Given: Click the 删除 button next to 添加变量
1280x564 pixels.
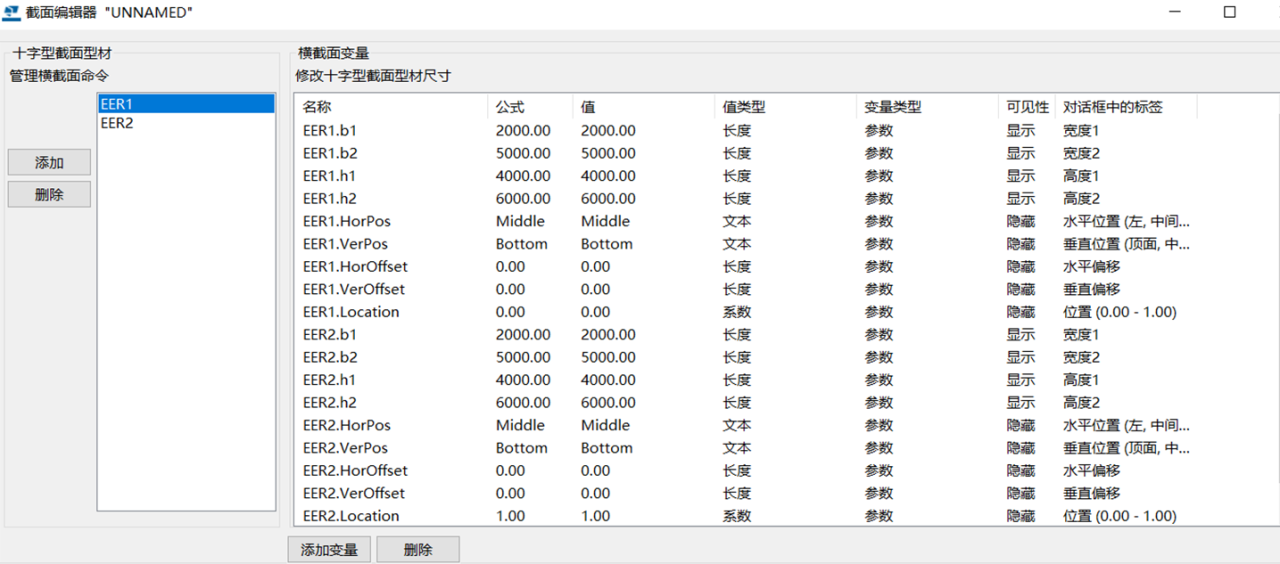Looking at the screenshot, I should click(418, 550).
